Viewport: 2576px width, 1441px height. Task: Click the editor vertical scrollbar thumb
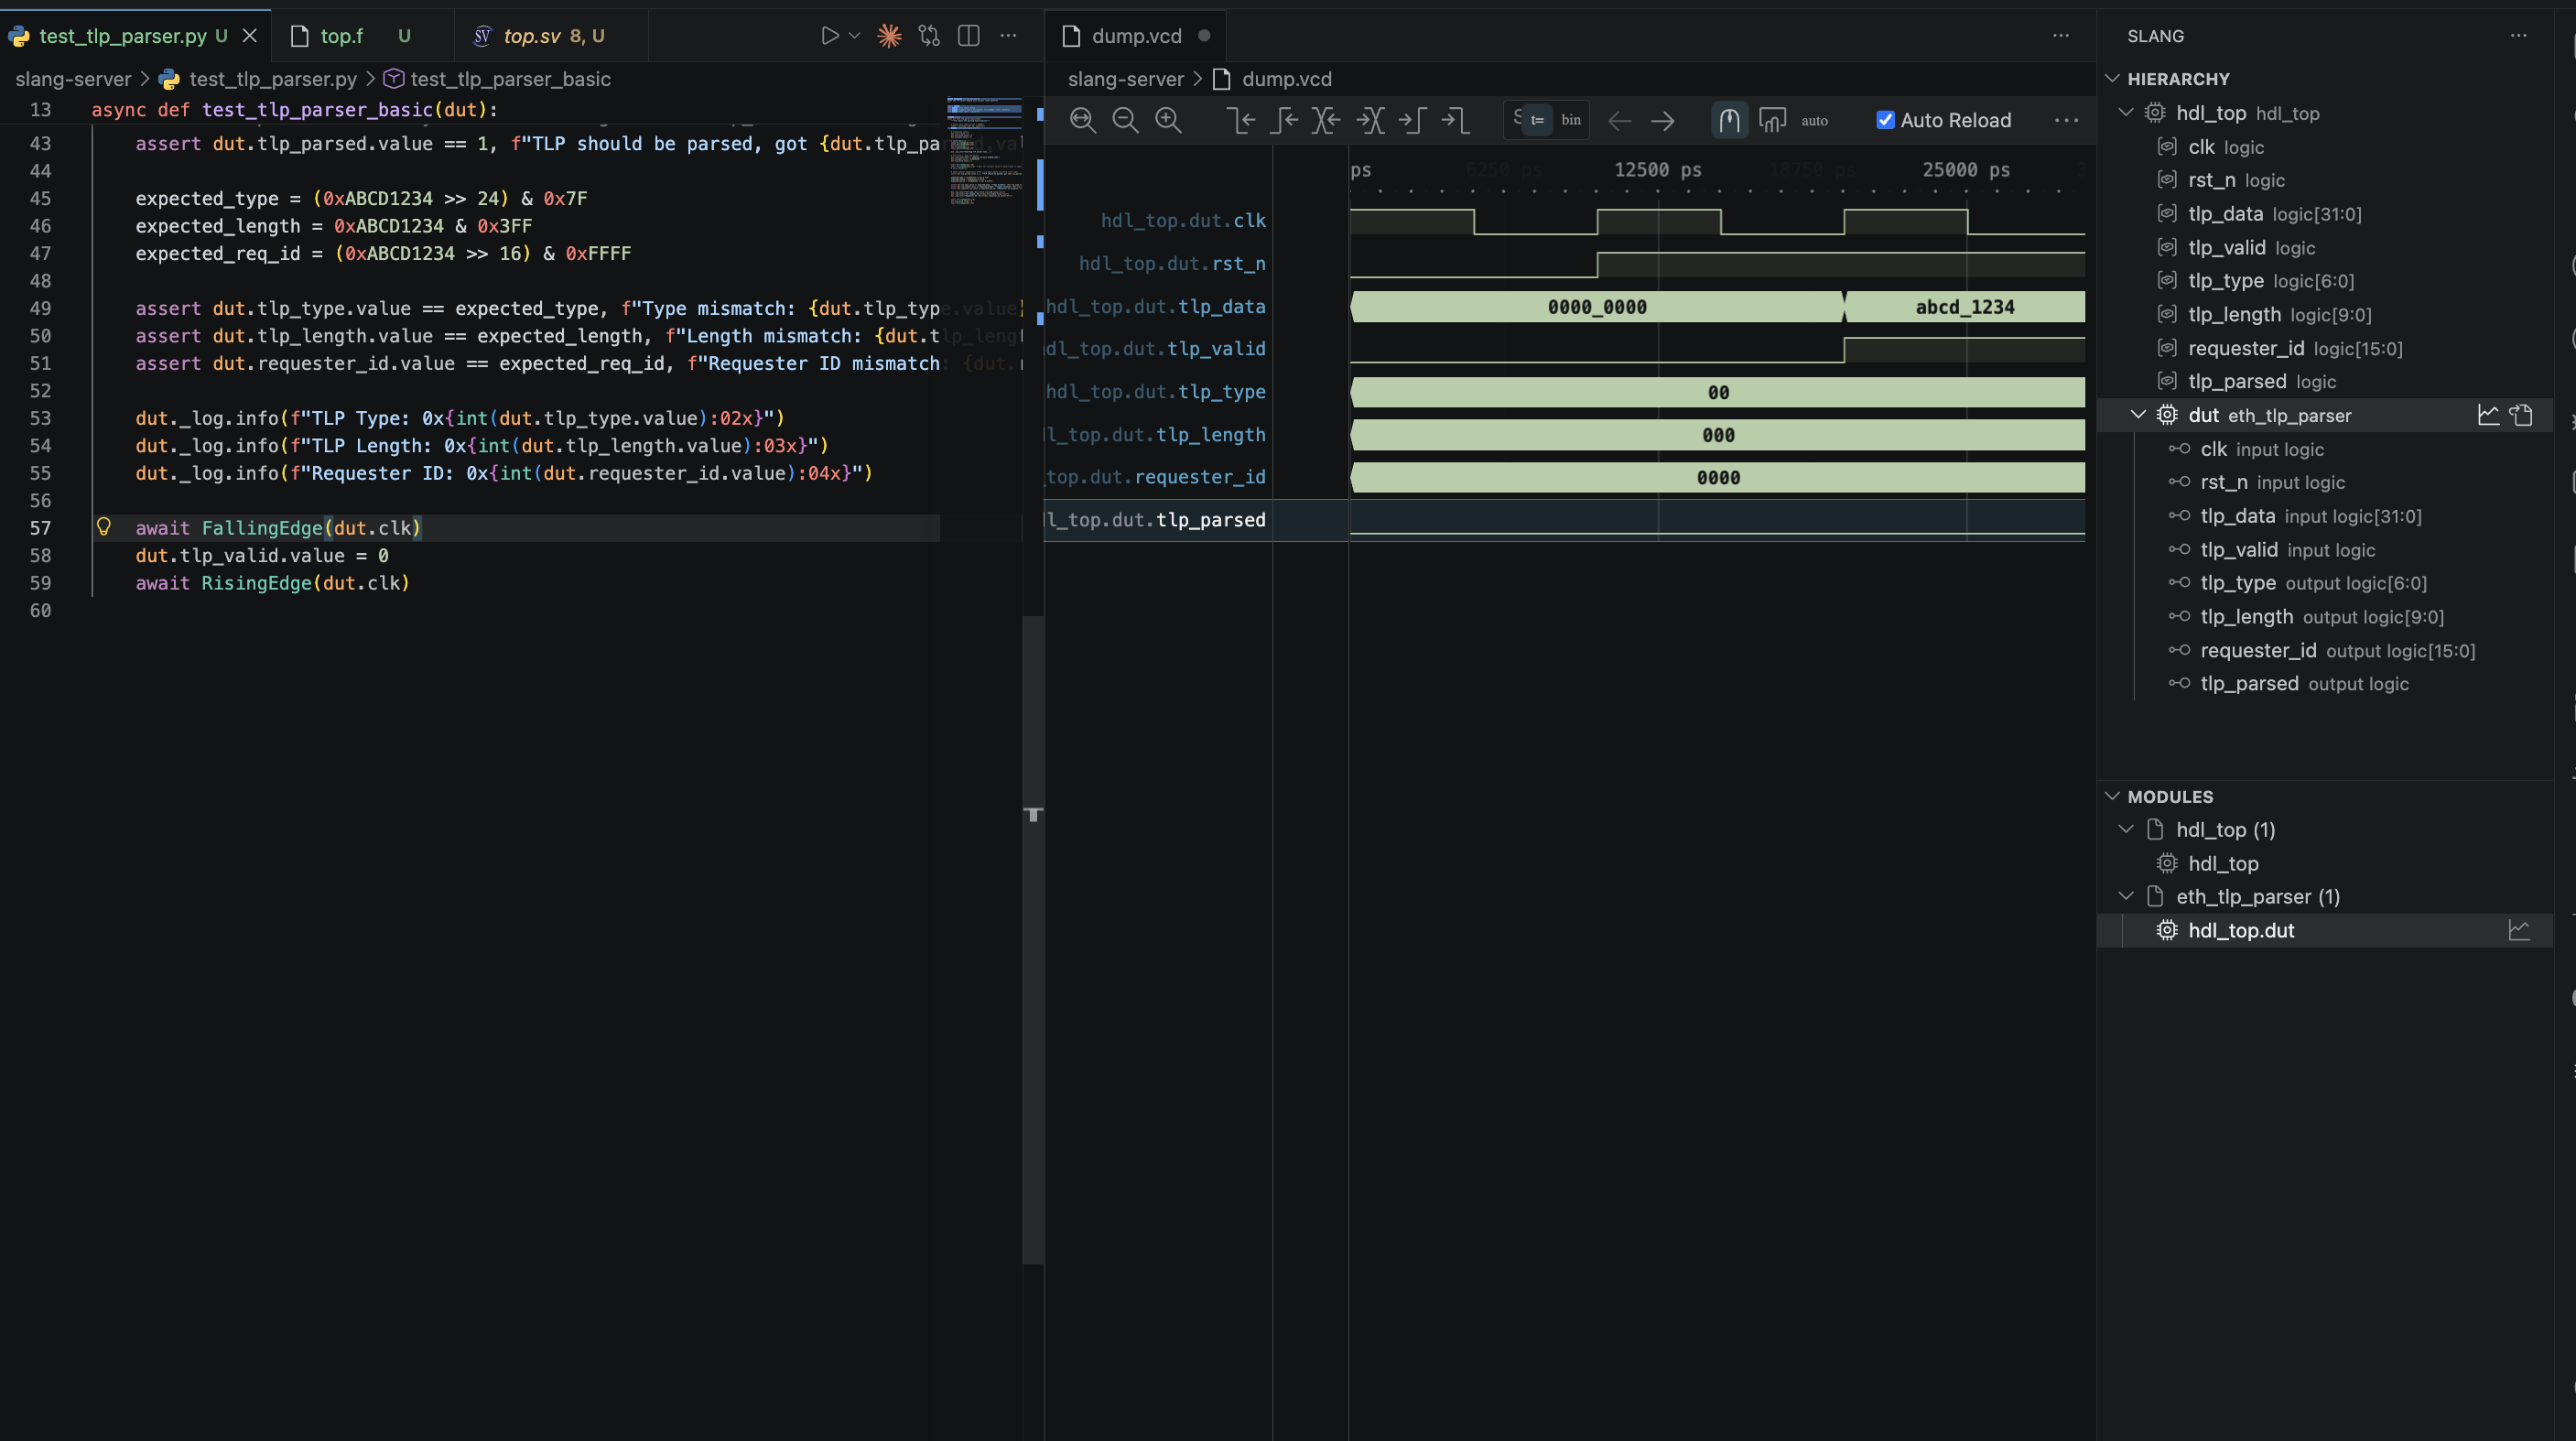coord(1034,939)
